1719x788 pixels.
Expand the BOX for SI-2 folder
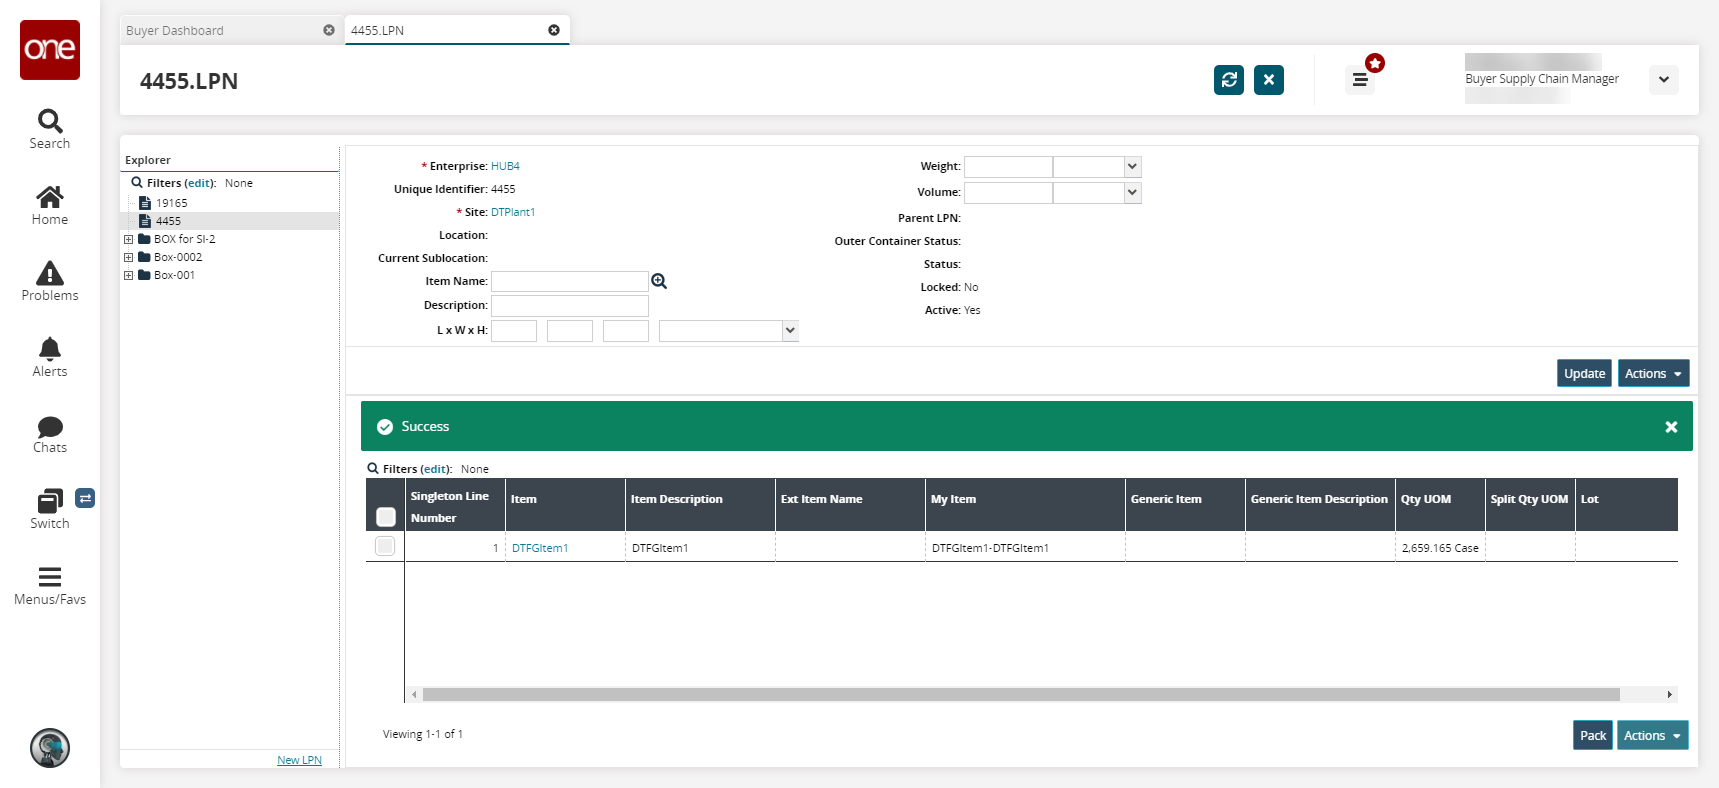[x=128, y=240]
